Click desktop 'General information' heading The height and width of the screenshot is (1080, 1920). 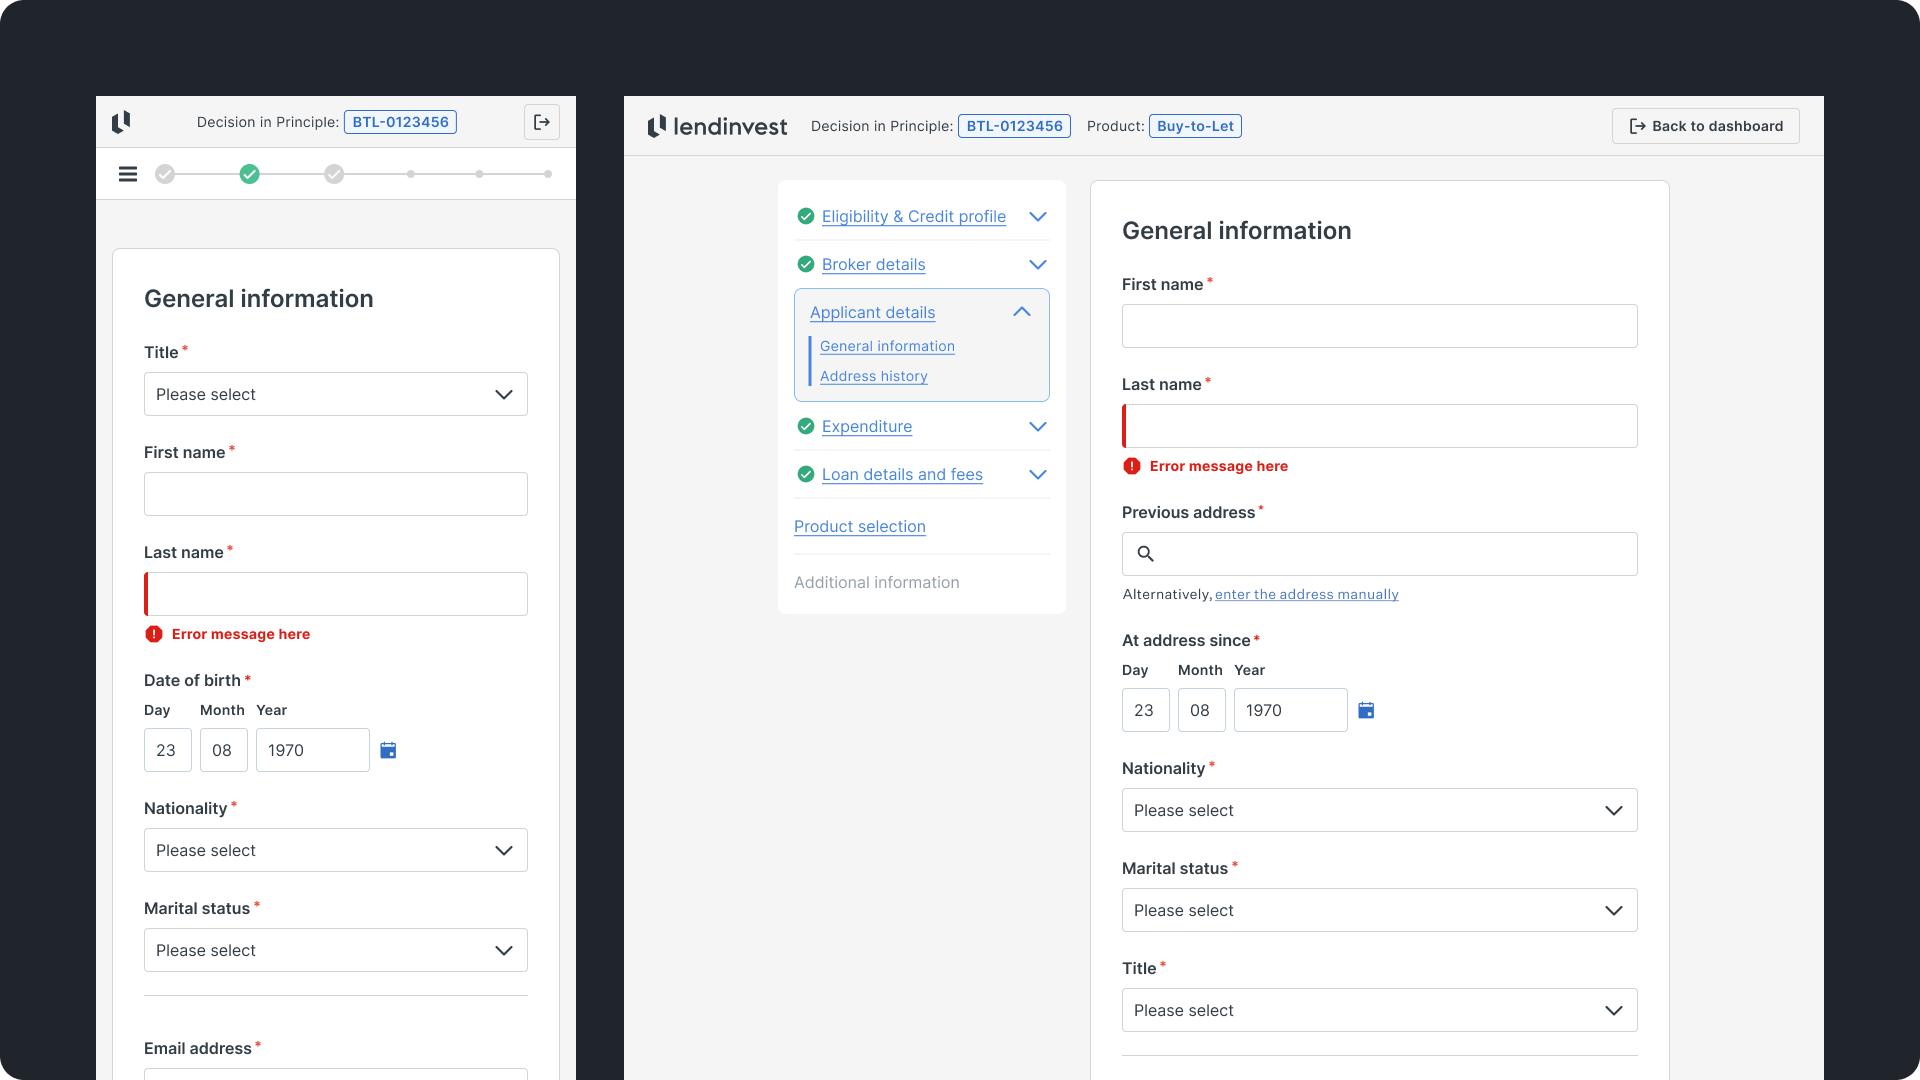(1237, 231)
